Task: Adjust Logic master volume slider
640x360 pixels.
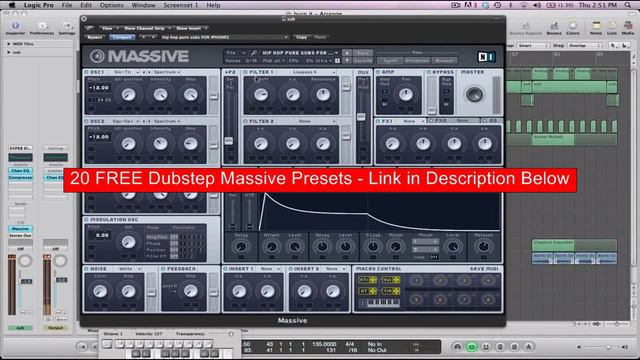Action: (x=608, y=347)
